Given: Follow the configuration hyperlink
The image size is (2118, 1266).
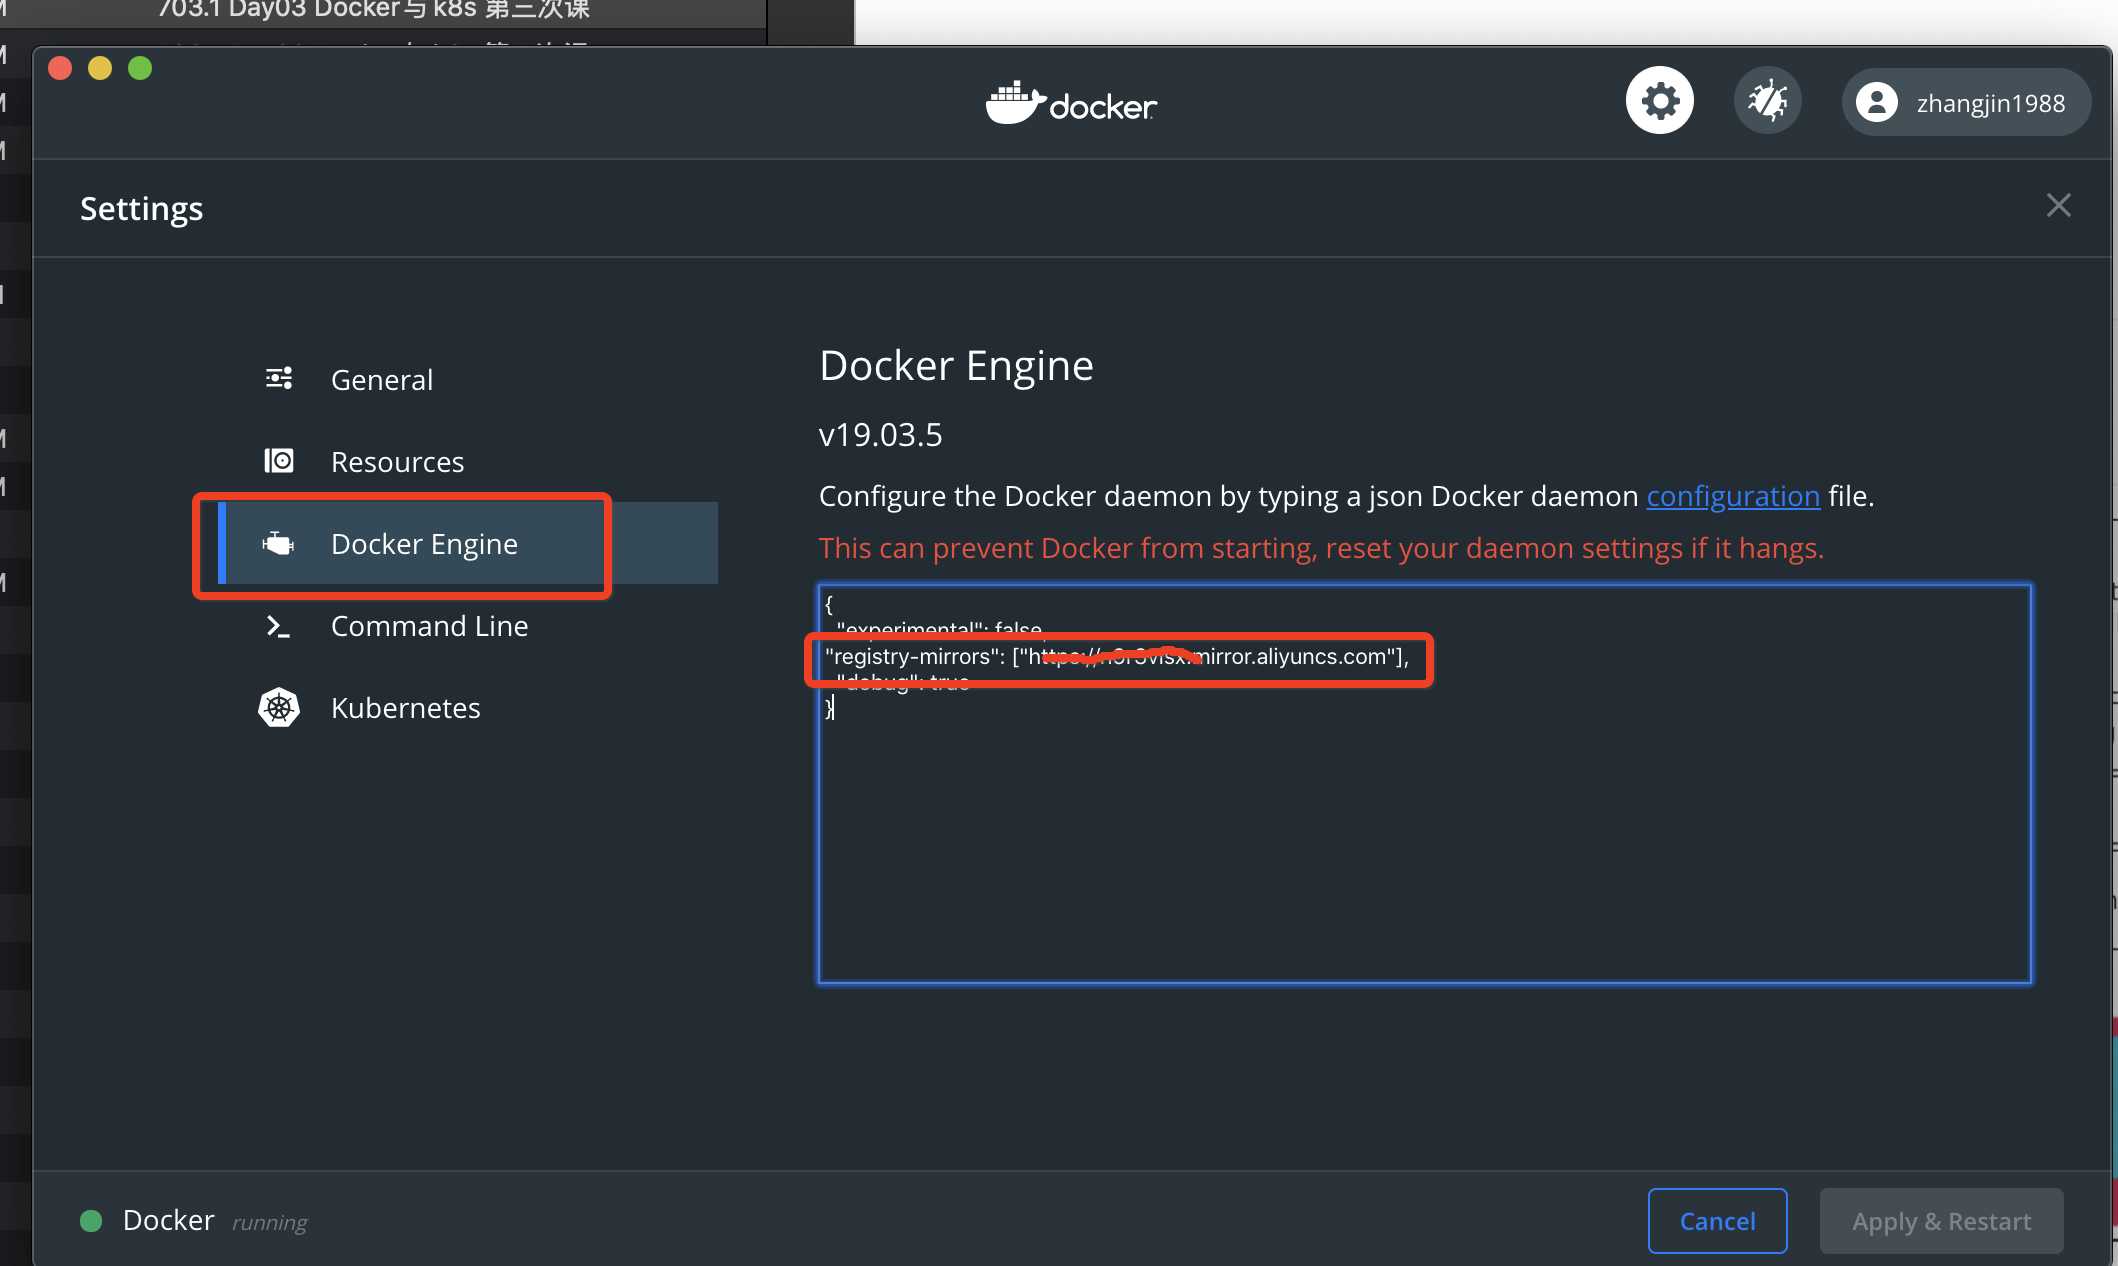Looking at the screenshot, I should (x=1733, y=496).
